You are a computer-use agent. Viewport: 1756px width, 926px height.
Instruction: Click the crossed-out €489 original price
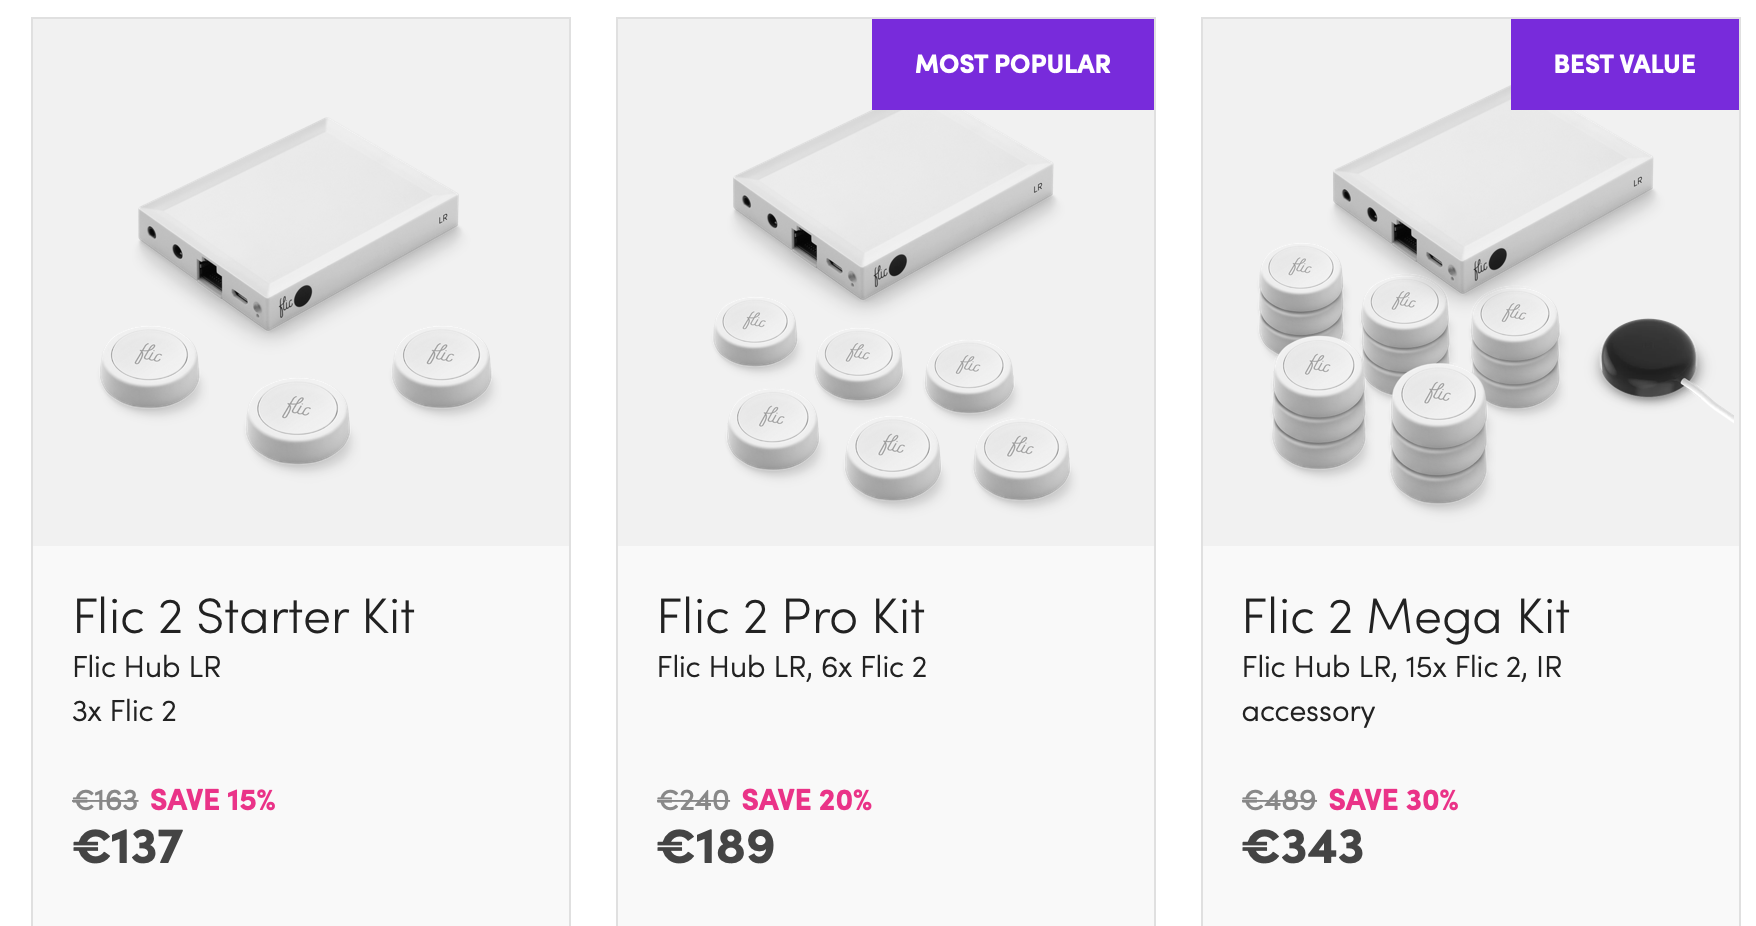[1278, 800]
